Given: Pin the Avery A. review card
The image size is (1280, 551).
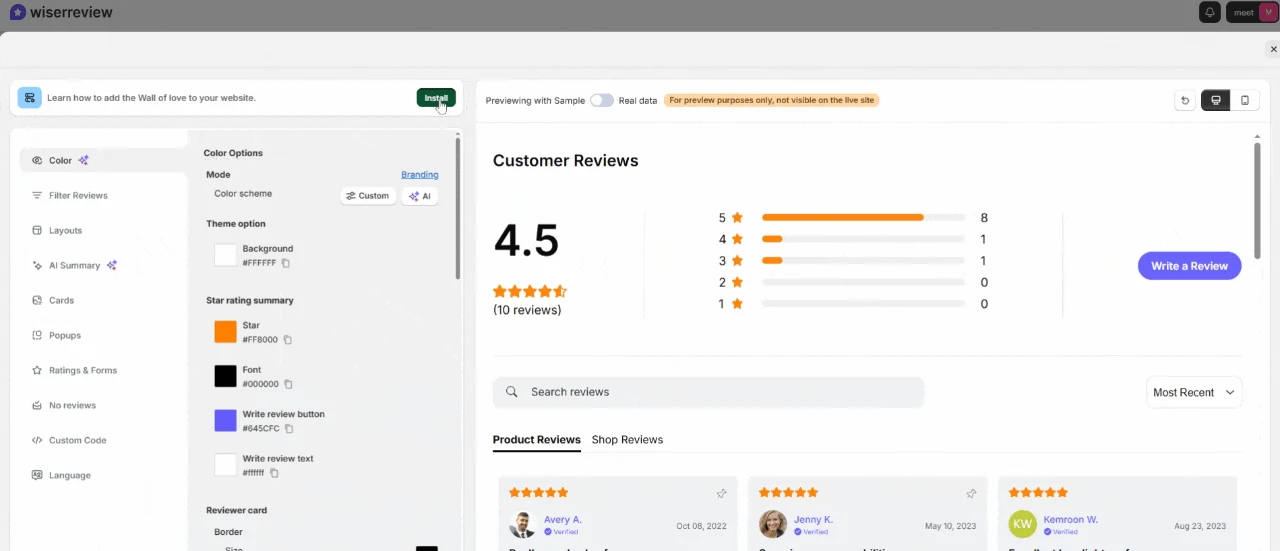Looking at the screenshot, I should pyautogui.click(x=721, y=493).
